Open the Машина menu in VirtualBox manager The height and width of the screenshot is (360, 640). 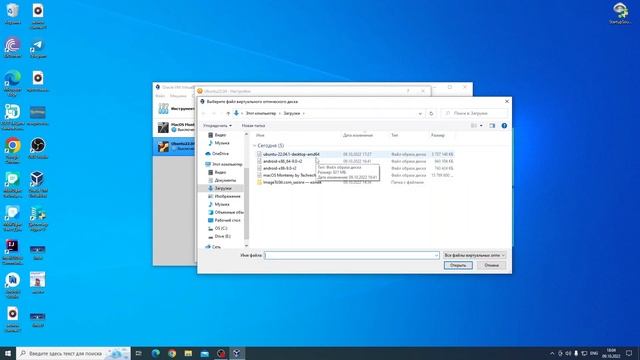tap(178, 96)
